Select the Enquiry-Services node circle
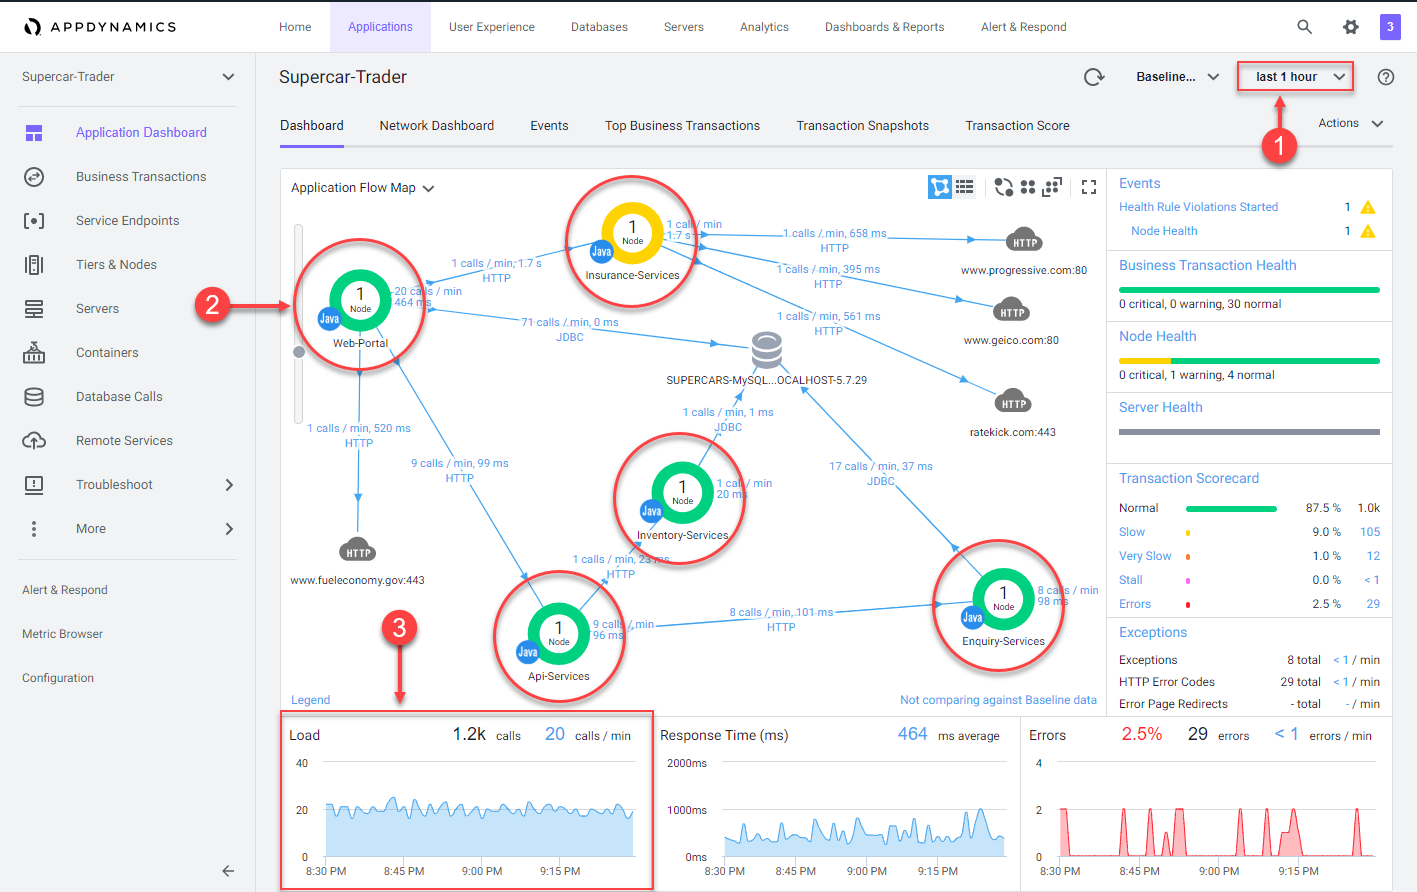Viewport: 1417px width, 892px height. click(x=1003, y=598)
